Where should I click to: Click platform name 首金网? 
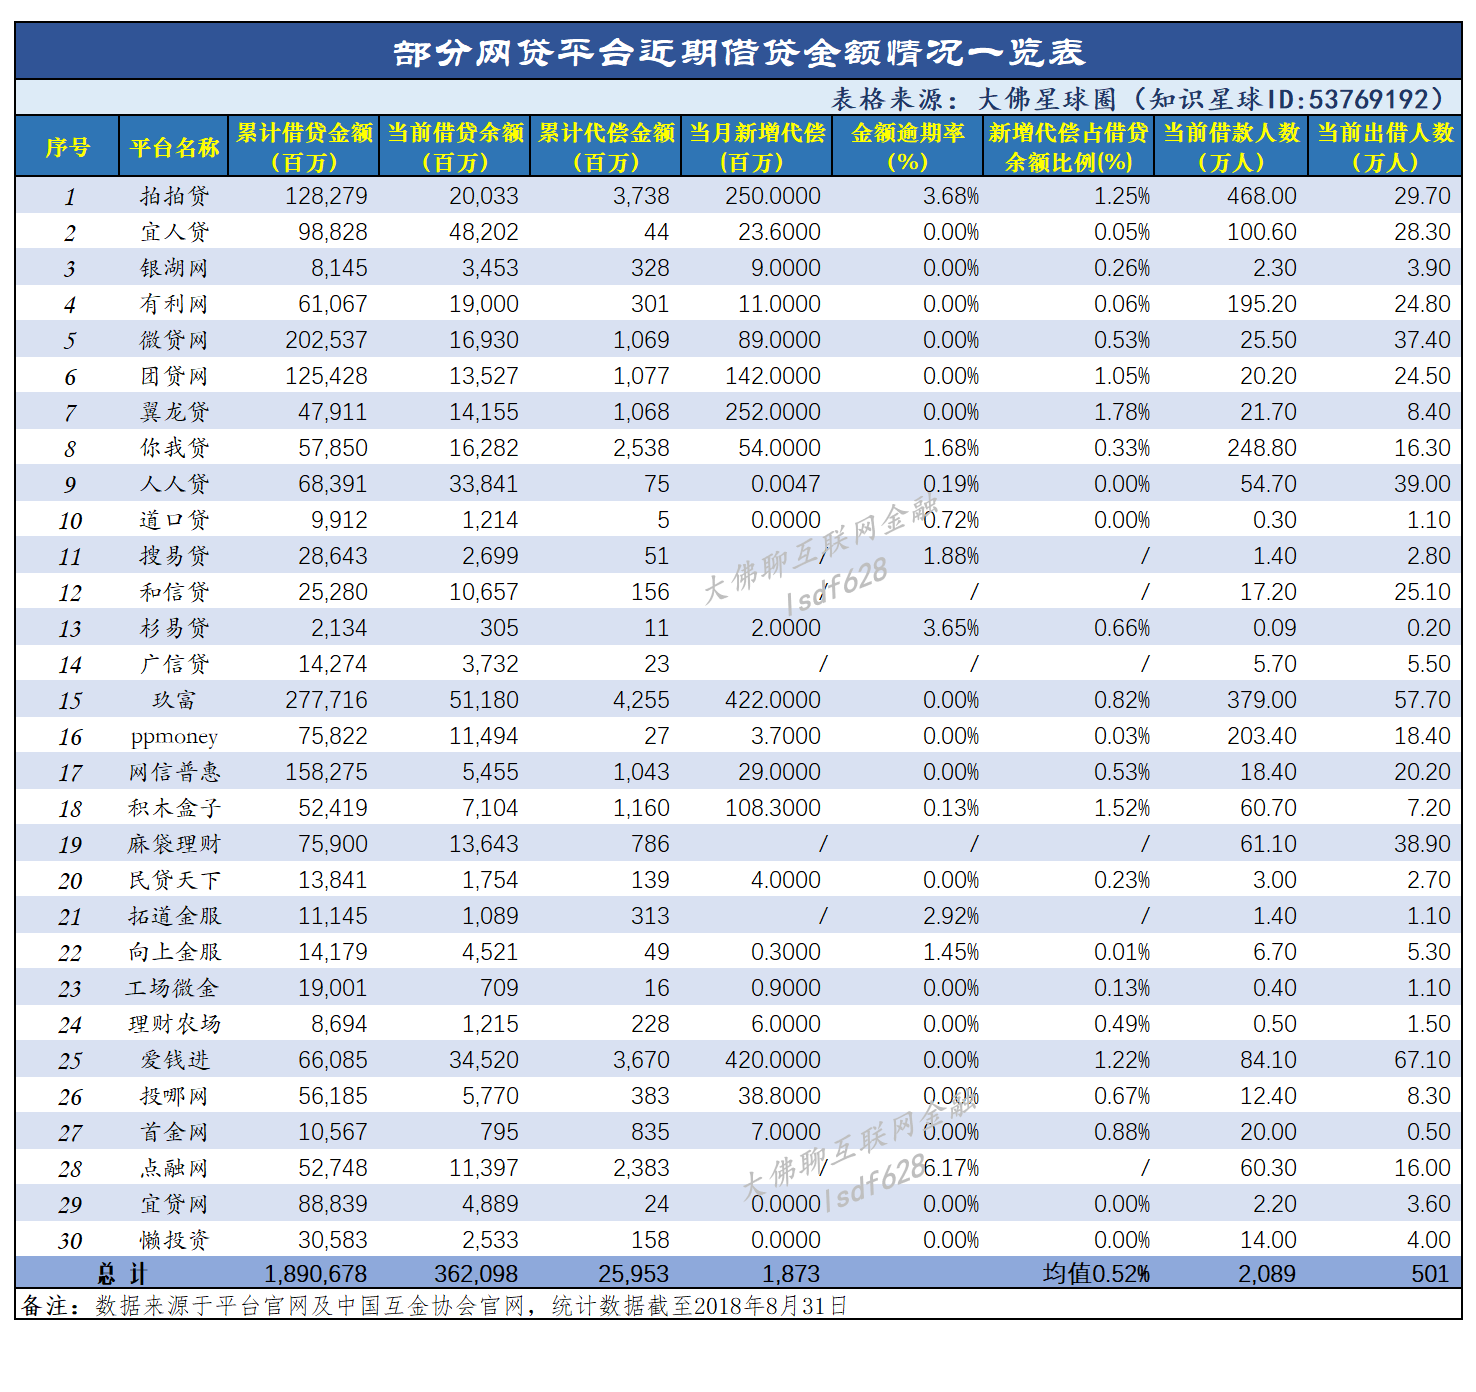point(174,1132)
